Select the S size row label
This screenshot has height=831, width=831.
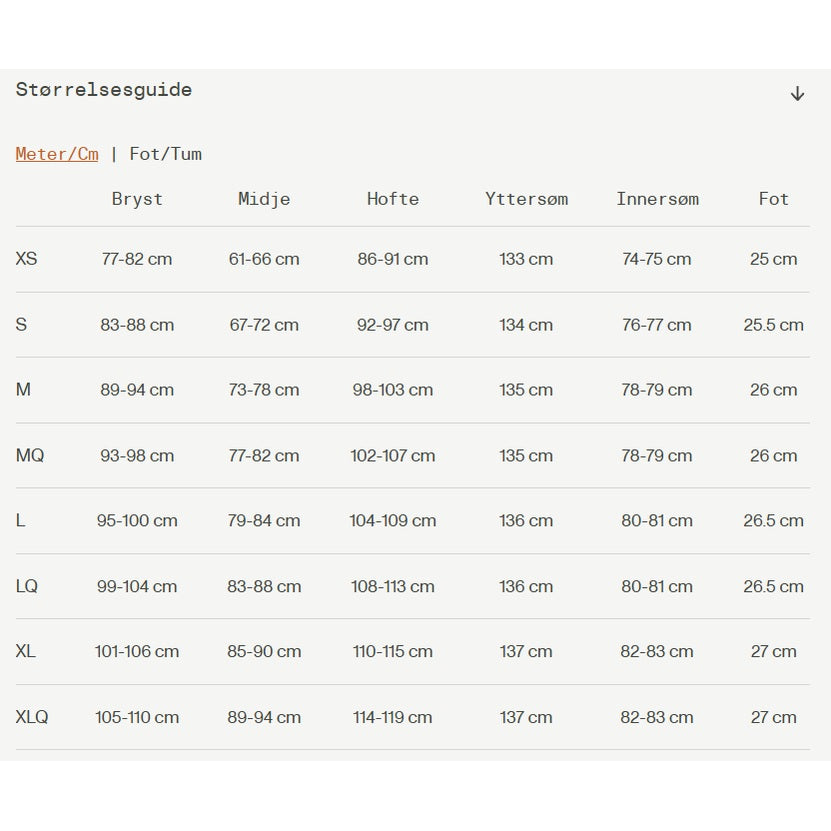coord(22,325)
